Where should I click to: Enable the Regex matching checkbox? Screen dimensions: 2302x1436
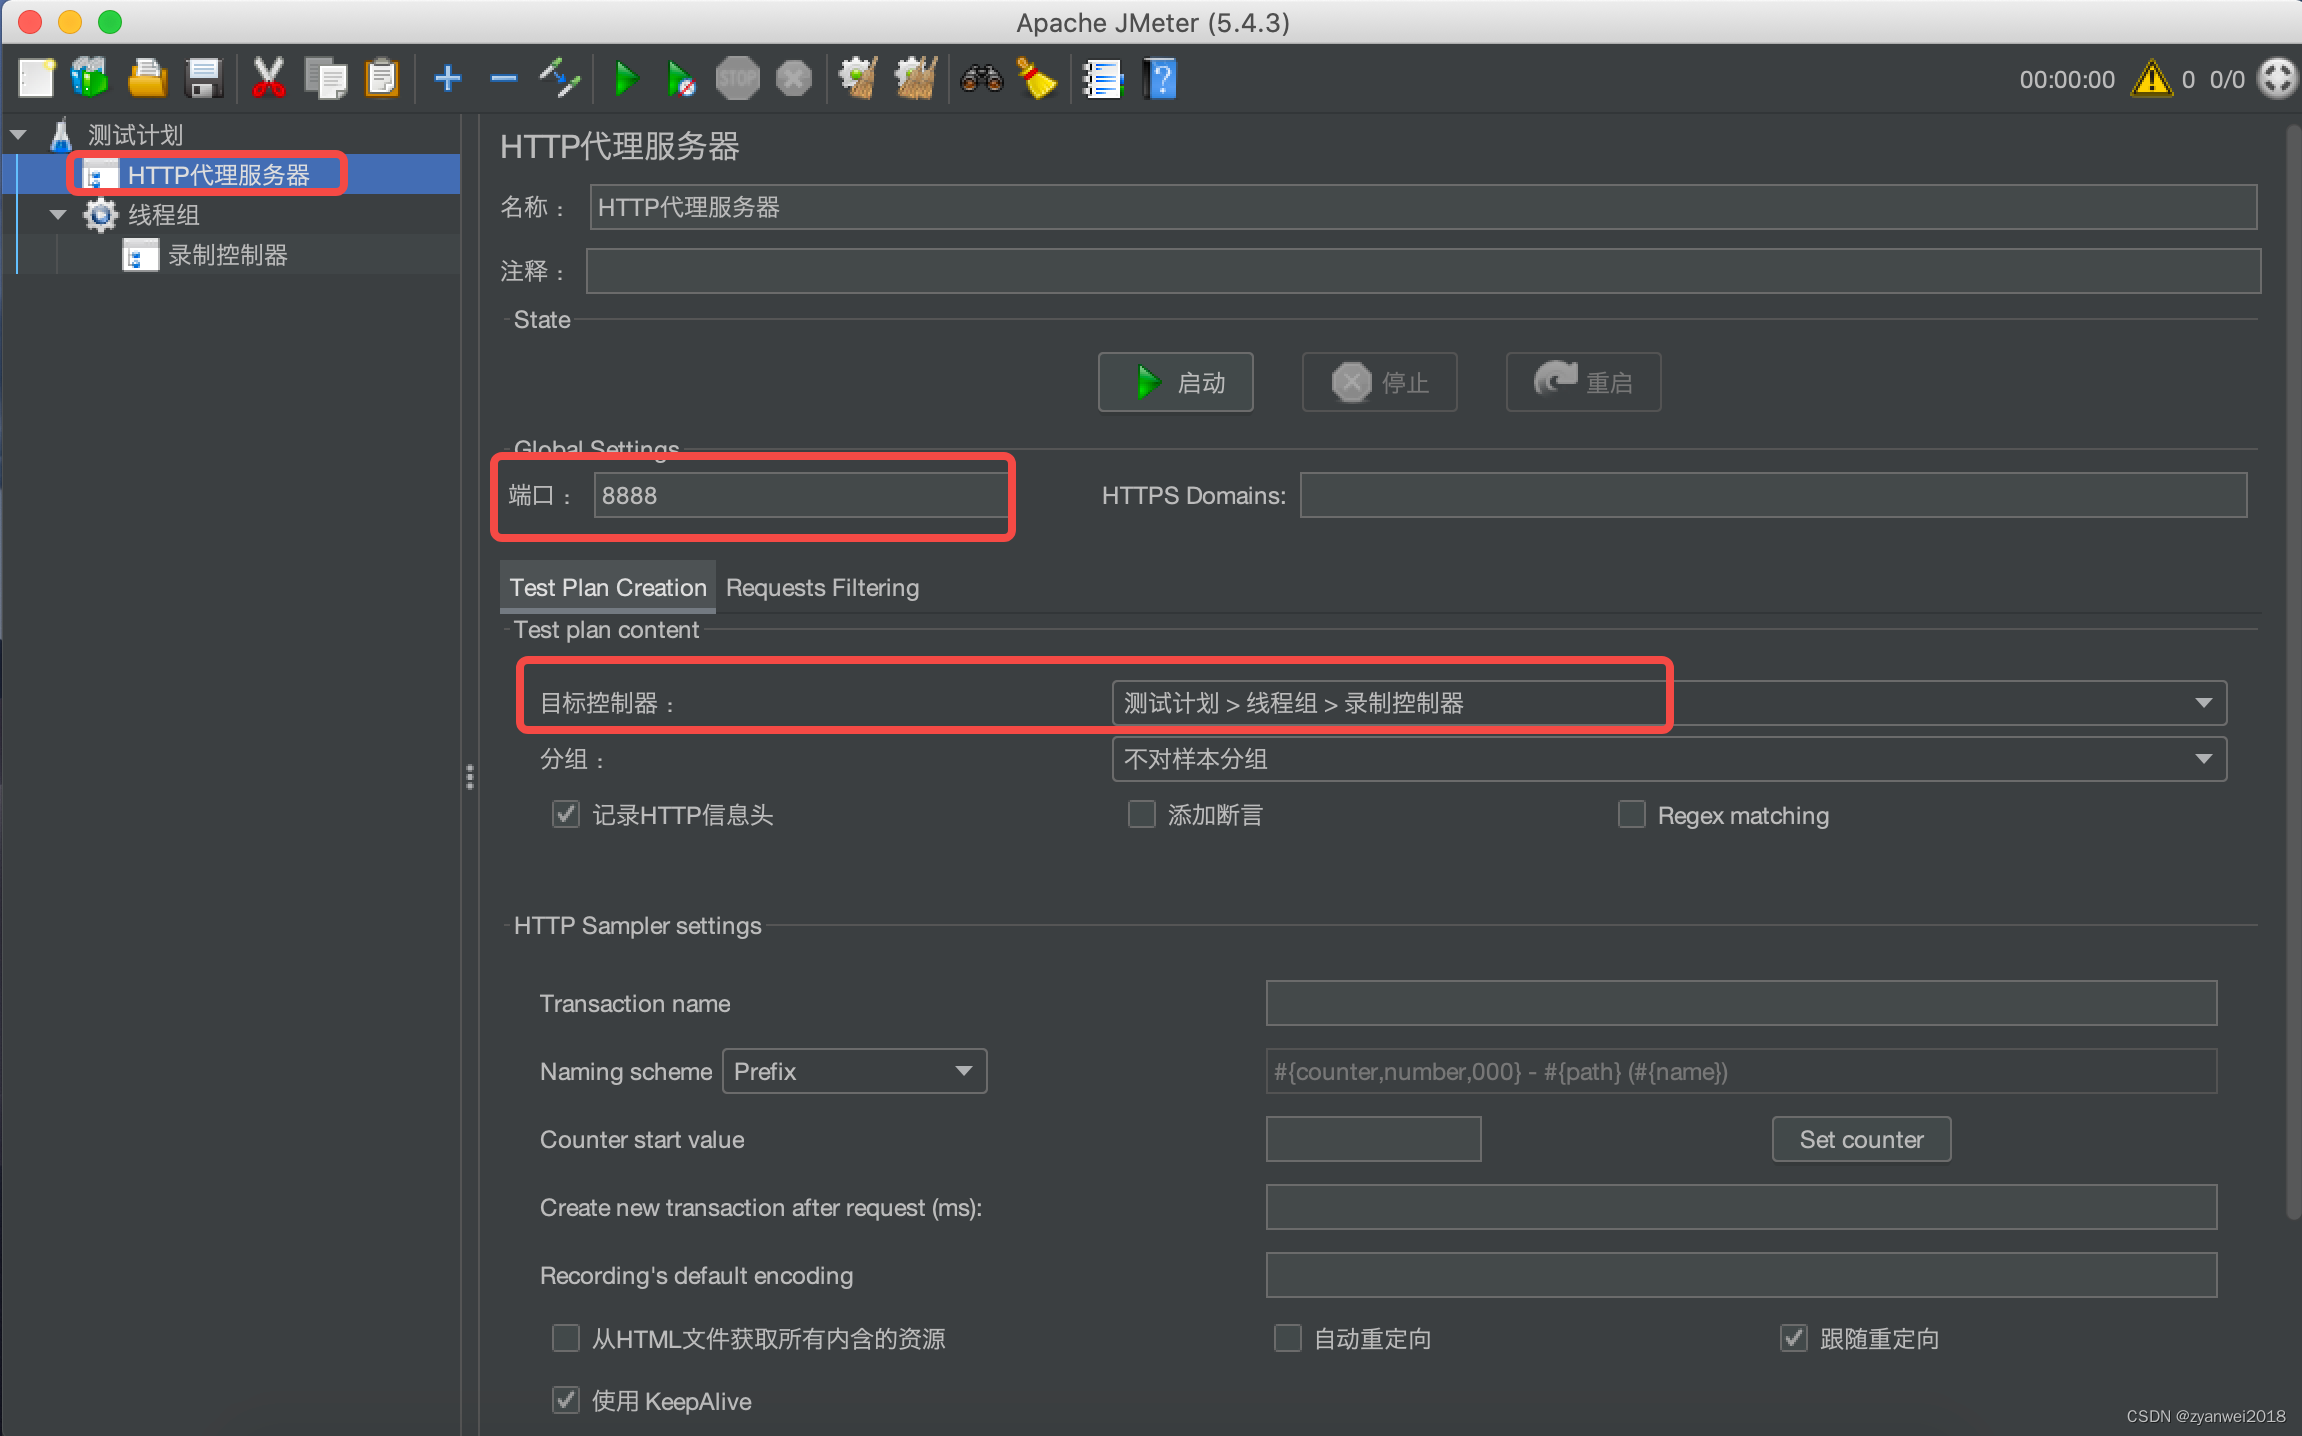1632,814
